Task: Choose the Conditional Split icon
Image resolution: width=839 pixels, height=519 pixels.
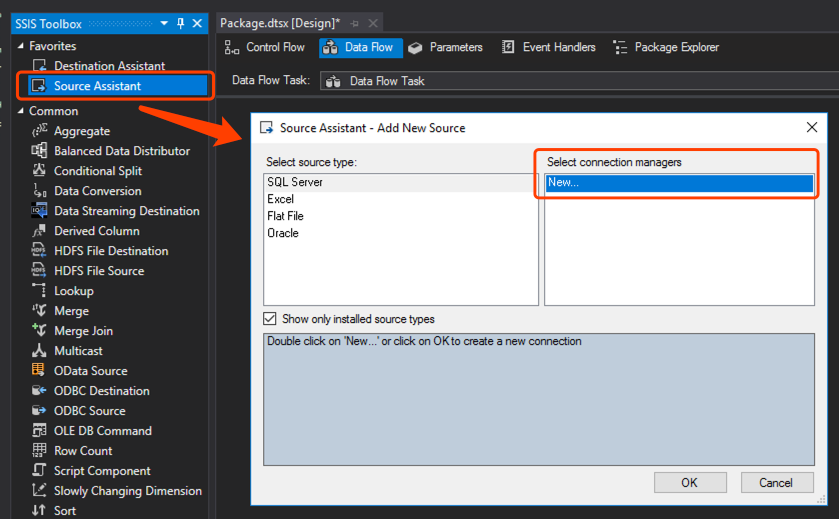Action: click(39, 170)
